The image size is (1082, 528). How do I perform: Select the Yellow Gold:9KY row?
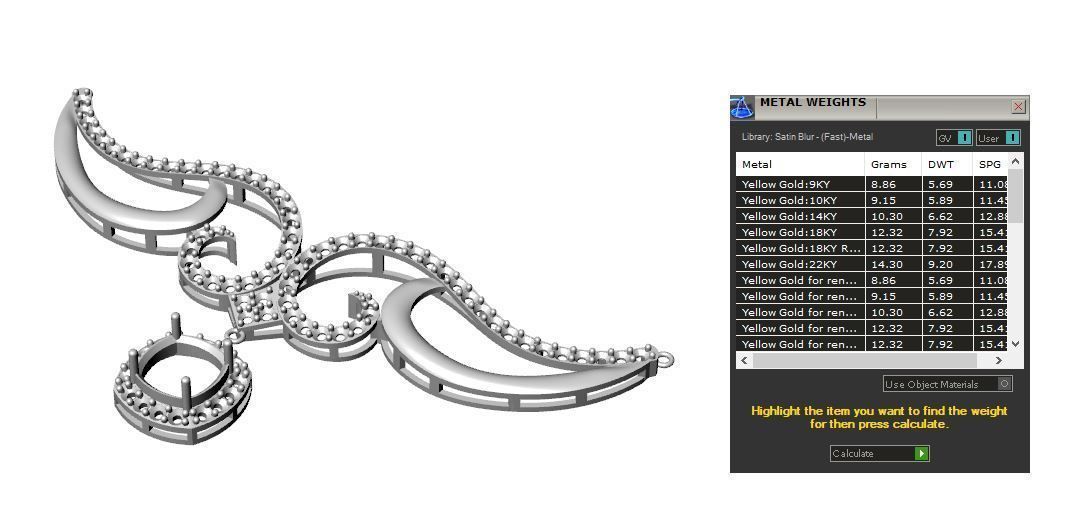872,184
